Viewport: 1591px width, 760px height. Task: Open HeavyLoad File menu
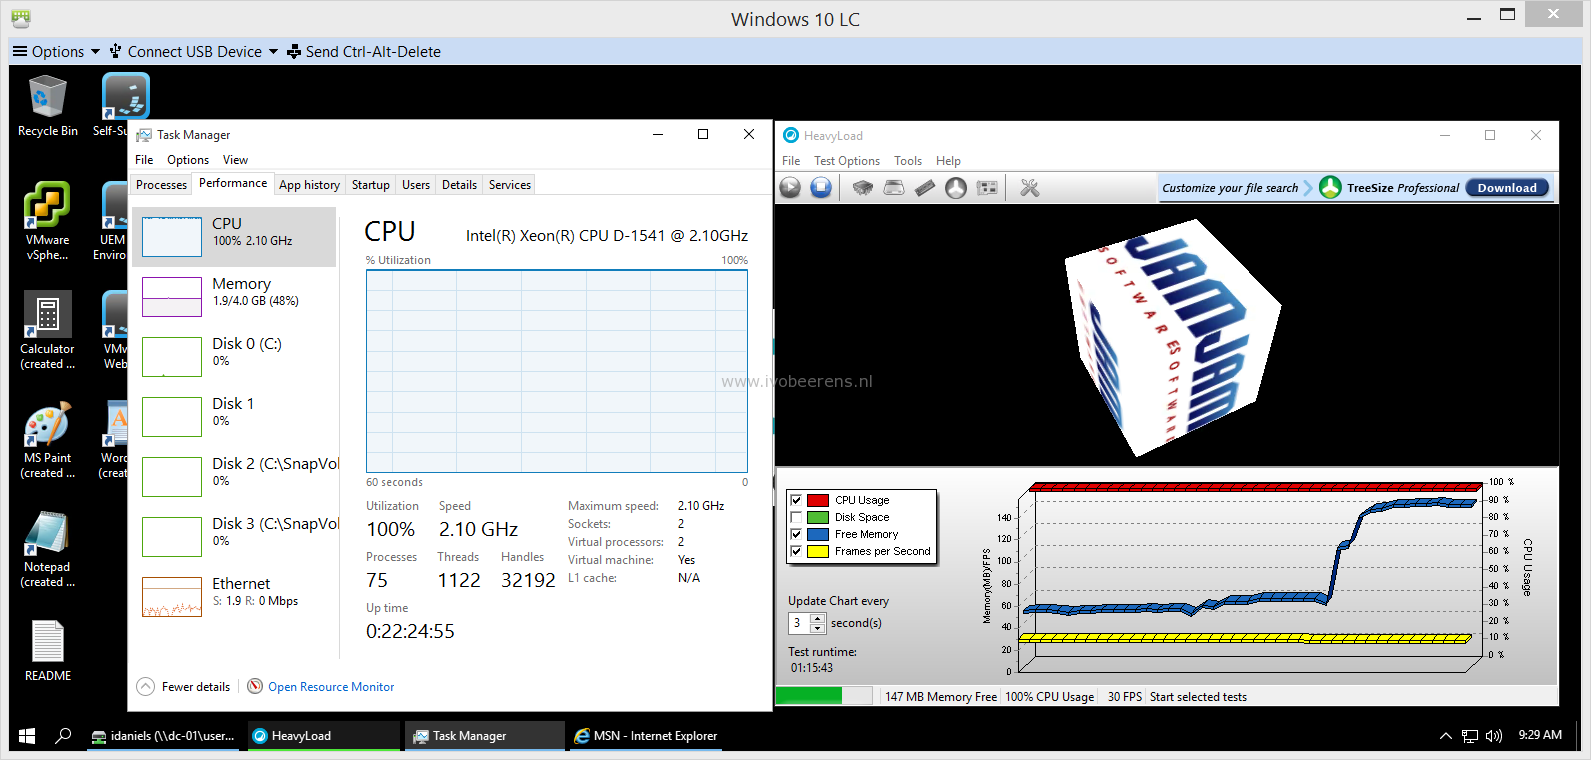coord(791,161)
